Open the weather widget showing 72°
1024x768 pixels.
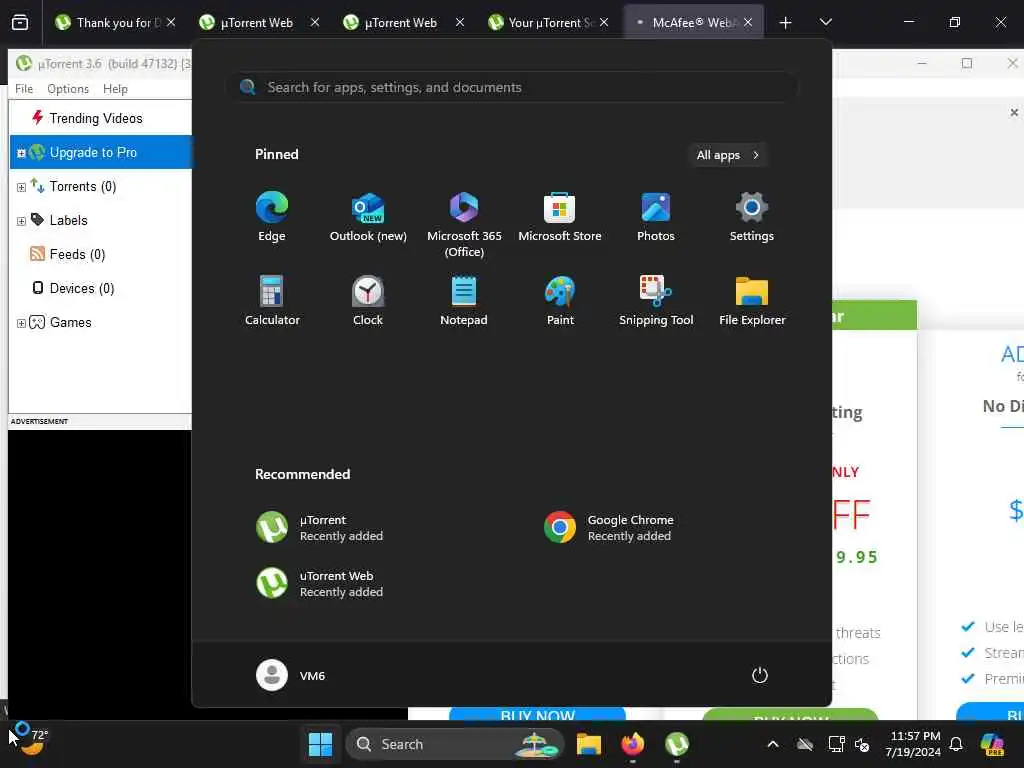pyautogui.click(x=29, y=741)
